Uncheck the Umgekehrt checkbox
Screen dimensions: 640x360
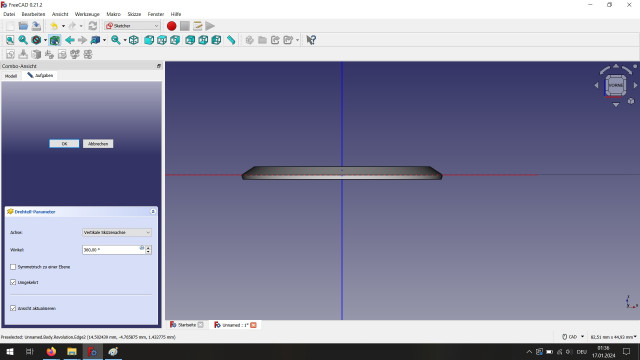tap(13, 282)
